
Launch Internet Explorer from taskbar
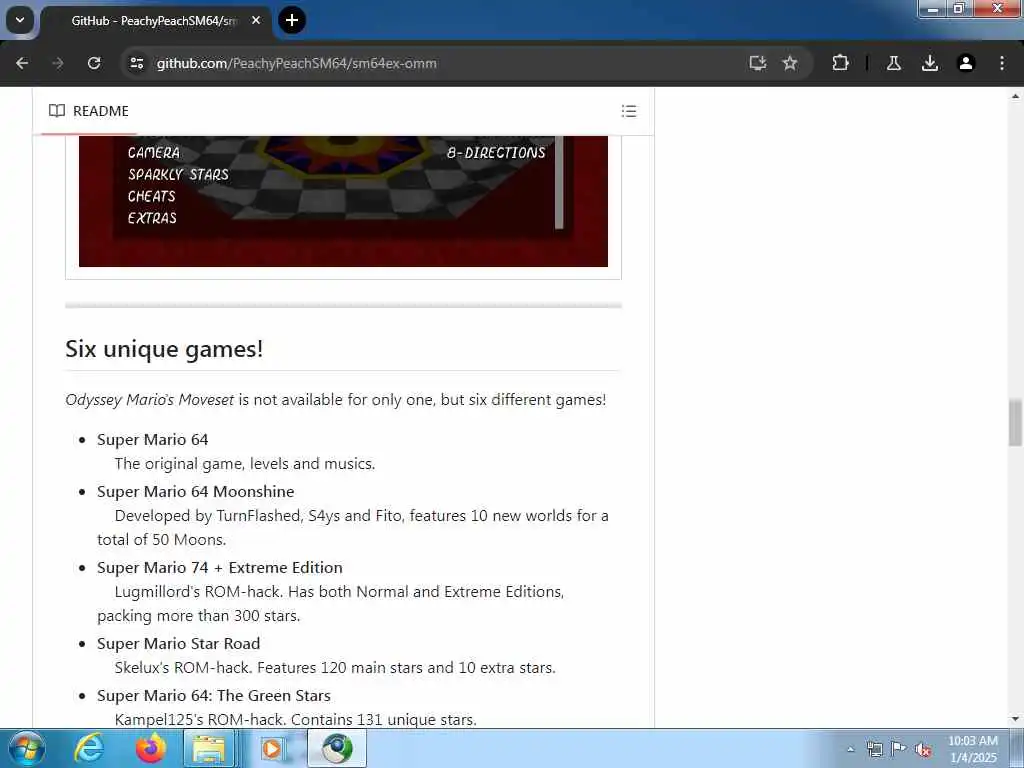(89, 748)
